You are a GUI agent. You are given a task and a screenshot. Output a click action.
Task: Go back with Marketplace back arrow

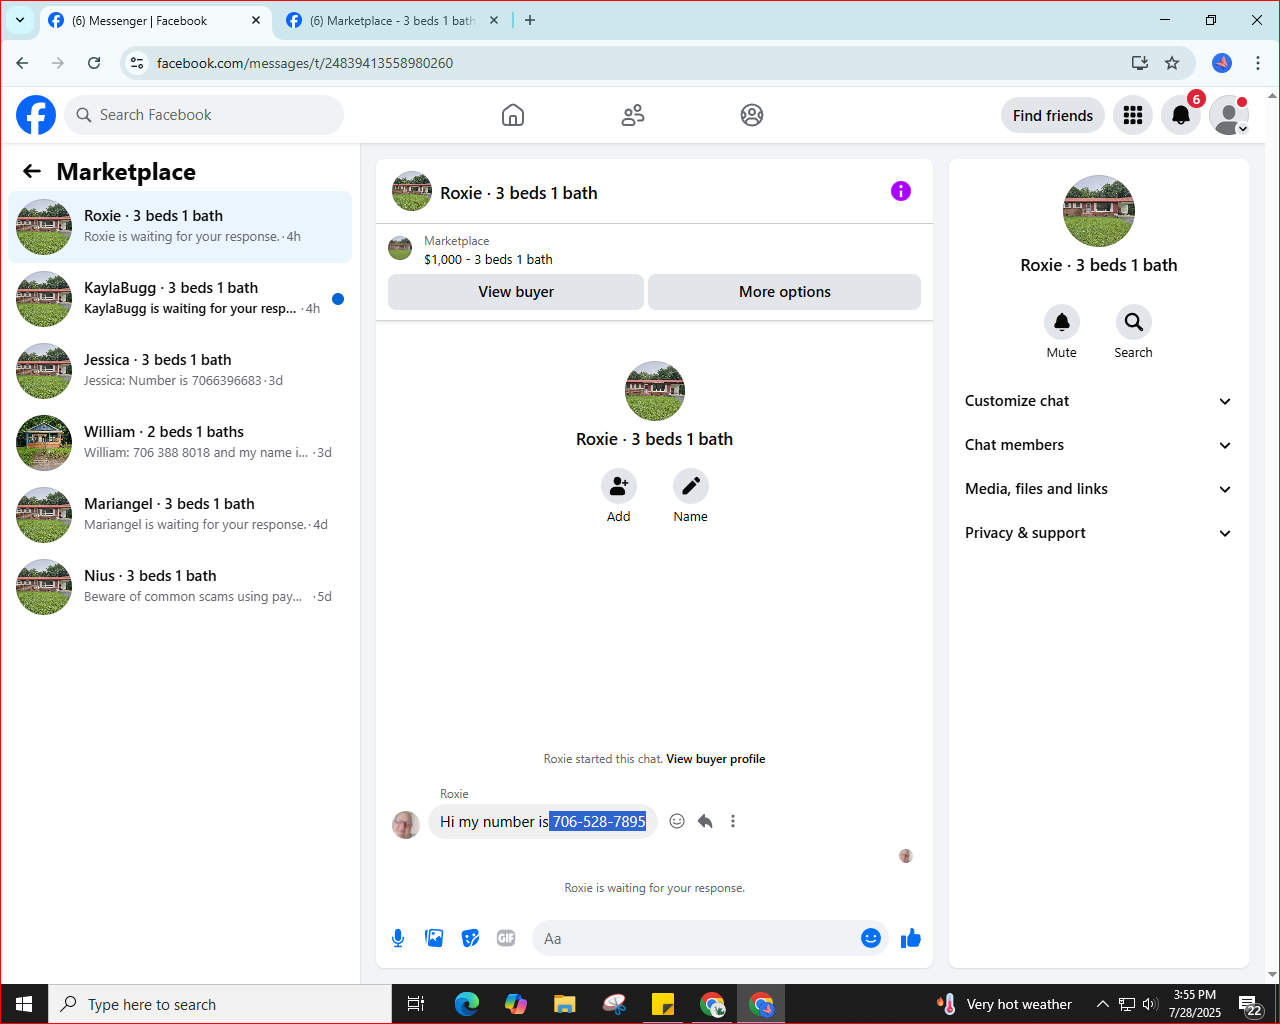pyautogui.click(x=32, y=171)
